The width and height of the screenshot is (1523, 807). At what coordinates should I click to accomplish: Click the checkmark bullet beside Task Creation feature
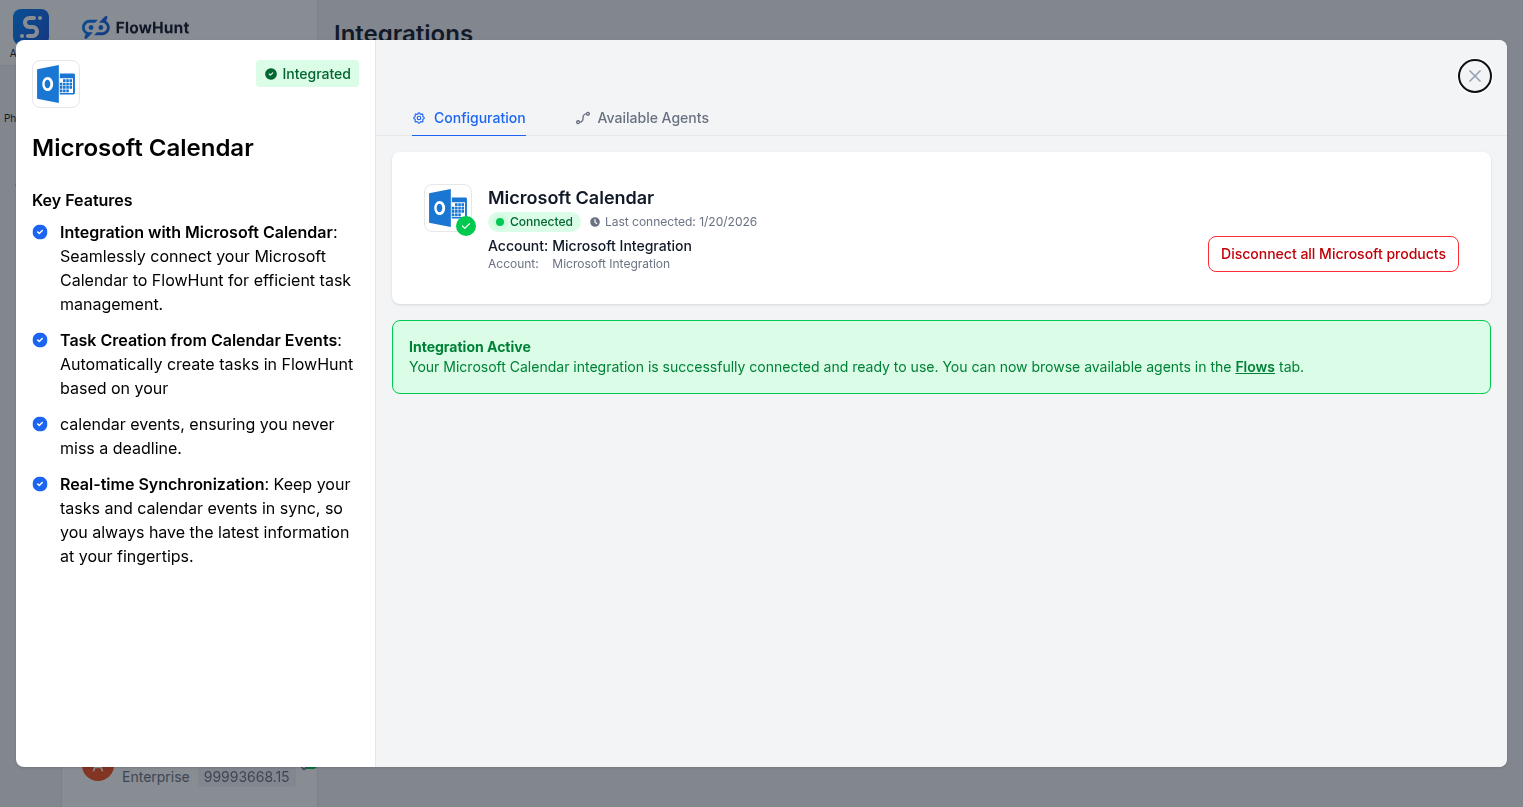[x=40, y=339]
